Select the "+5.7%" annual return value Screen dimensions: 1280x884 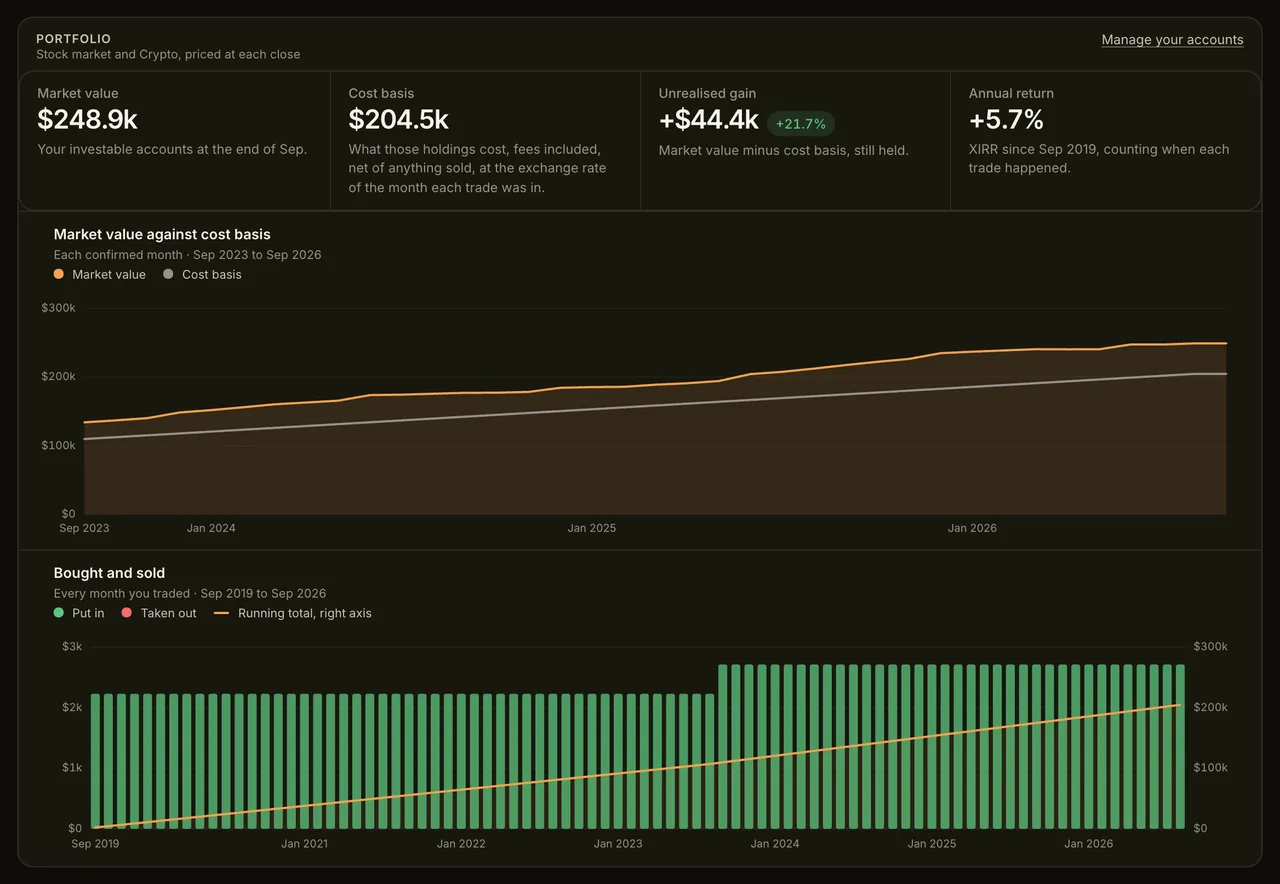(1006, 120)
